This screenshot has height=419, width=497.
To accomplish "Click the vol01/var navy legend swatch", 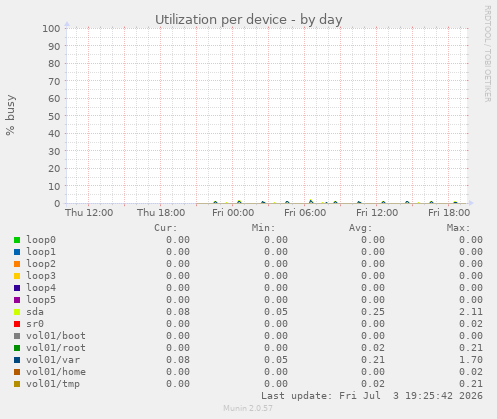I will (17, 360).
